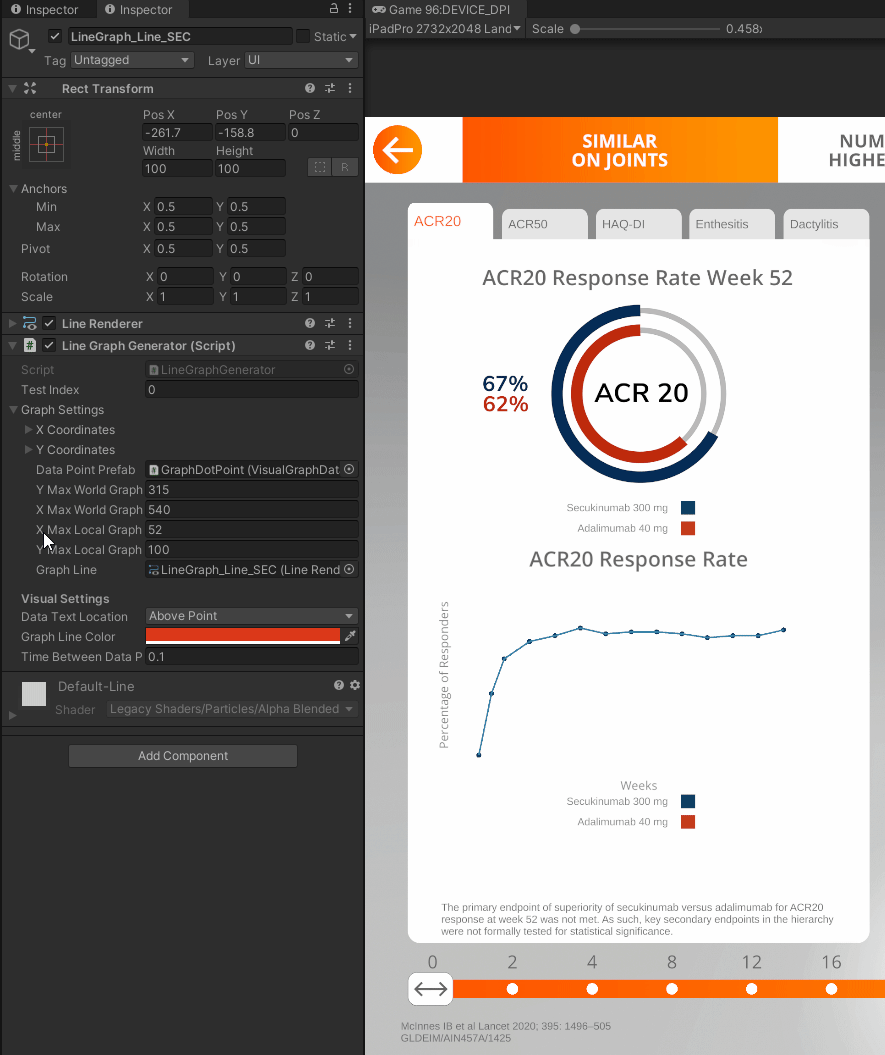Toggle Rect Transform raw edit mode R
Viewport: 885px width, 1055px height.
[x=345, y=168]
